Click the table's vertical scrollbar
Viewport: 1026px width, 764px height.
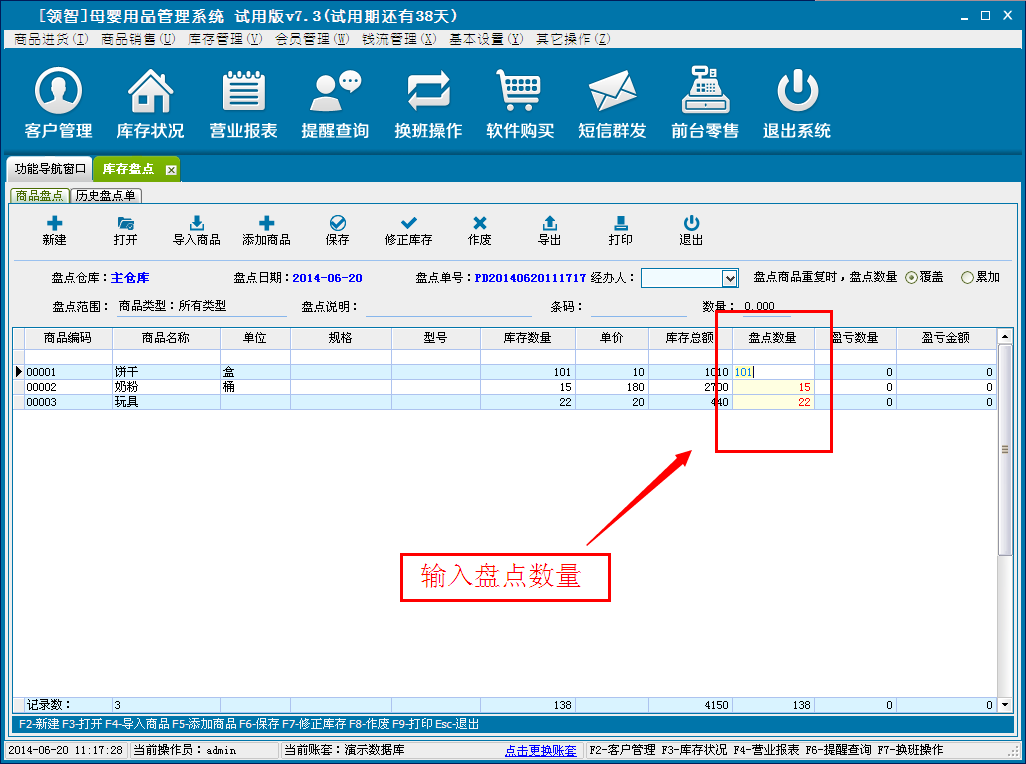[1005, 450]
